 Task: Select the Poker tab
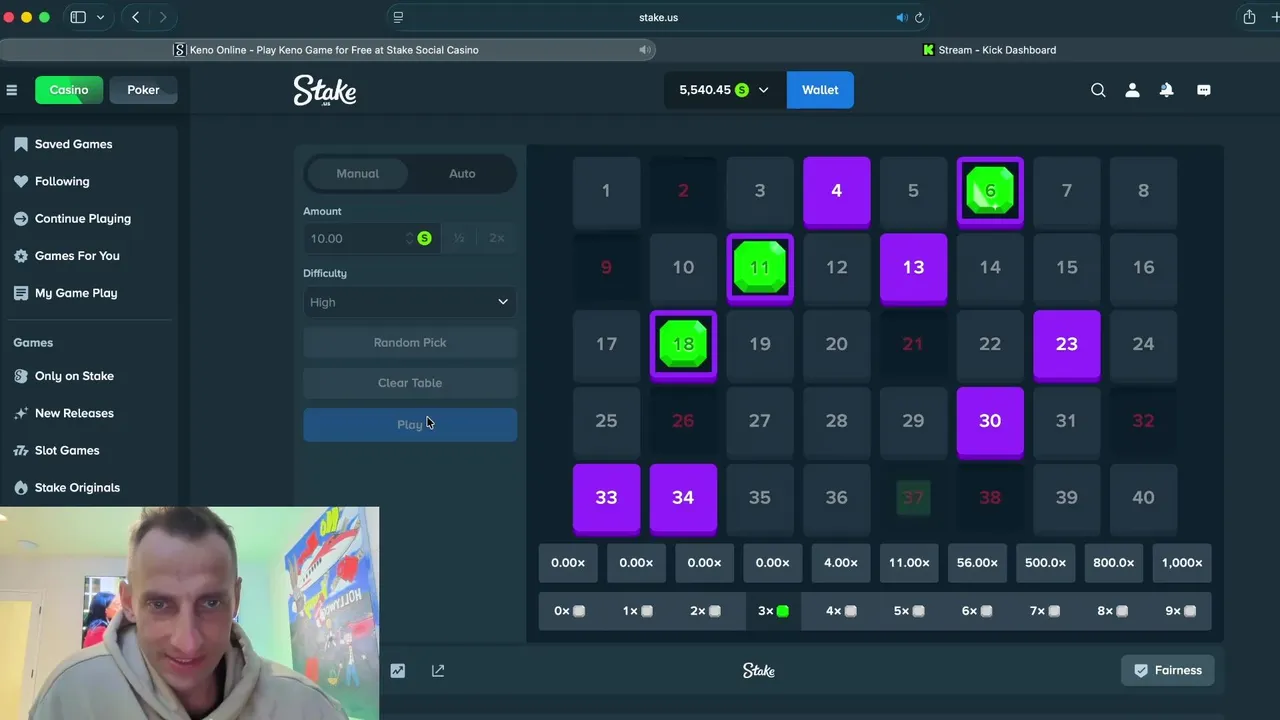pos(143,90)
